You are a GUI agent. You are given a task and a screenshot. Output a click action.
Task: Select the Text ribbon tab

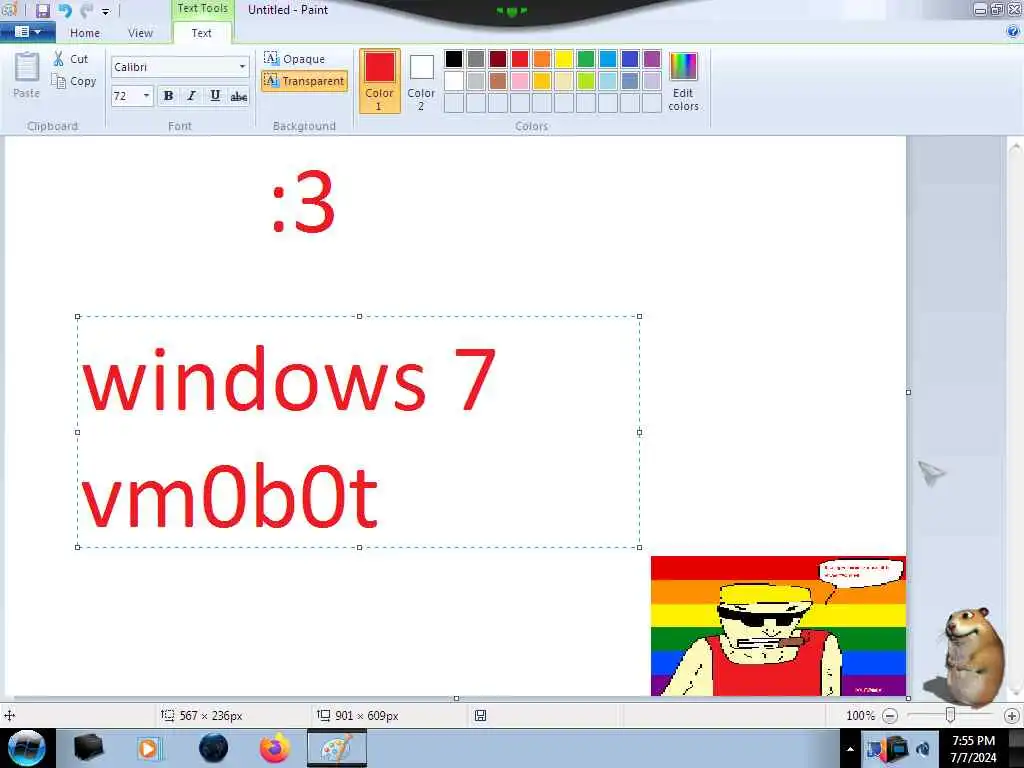[x=201, y=33]
